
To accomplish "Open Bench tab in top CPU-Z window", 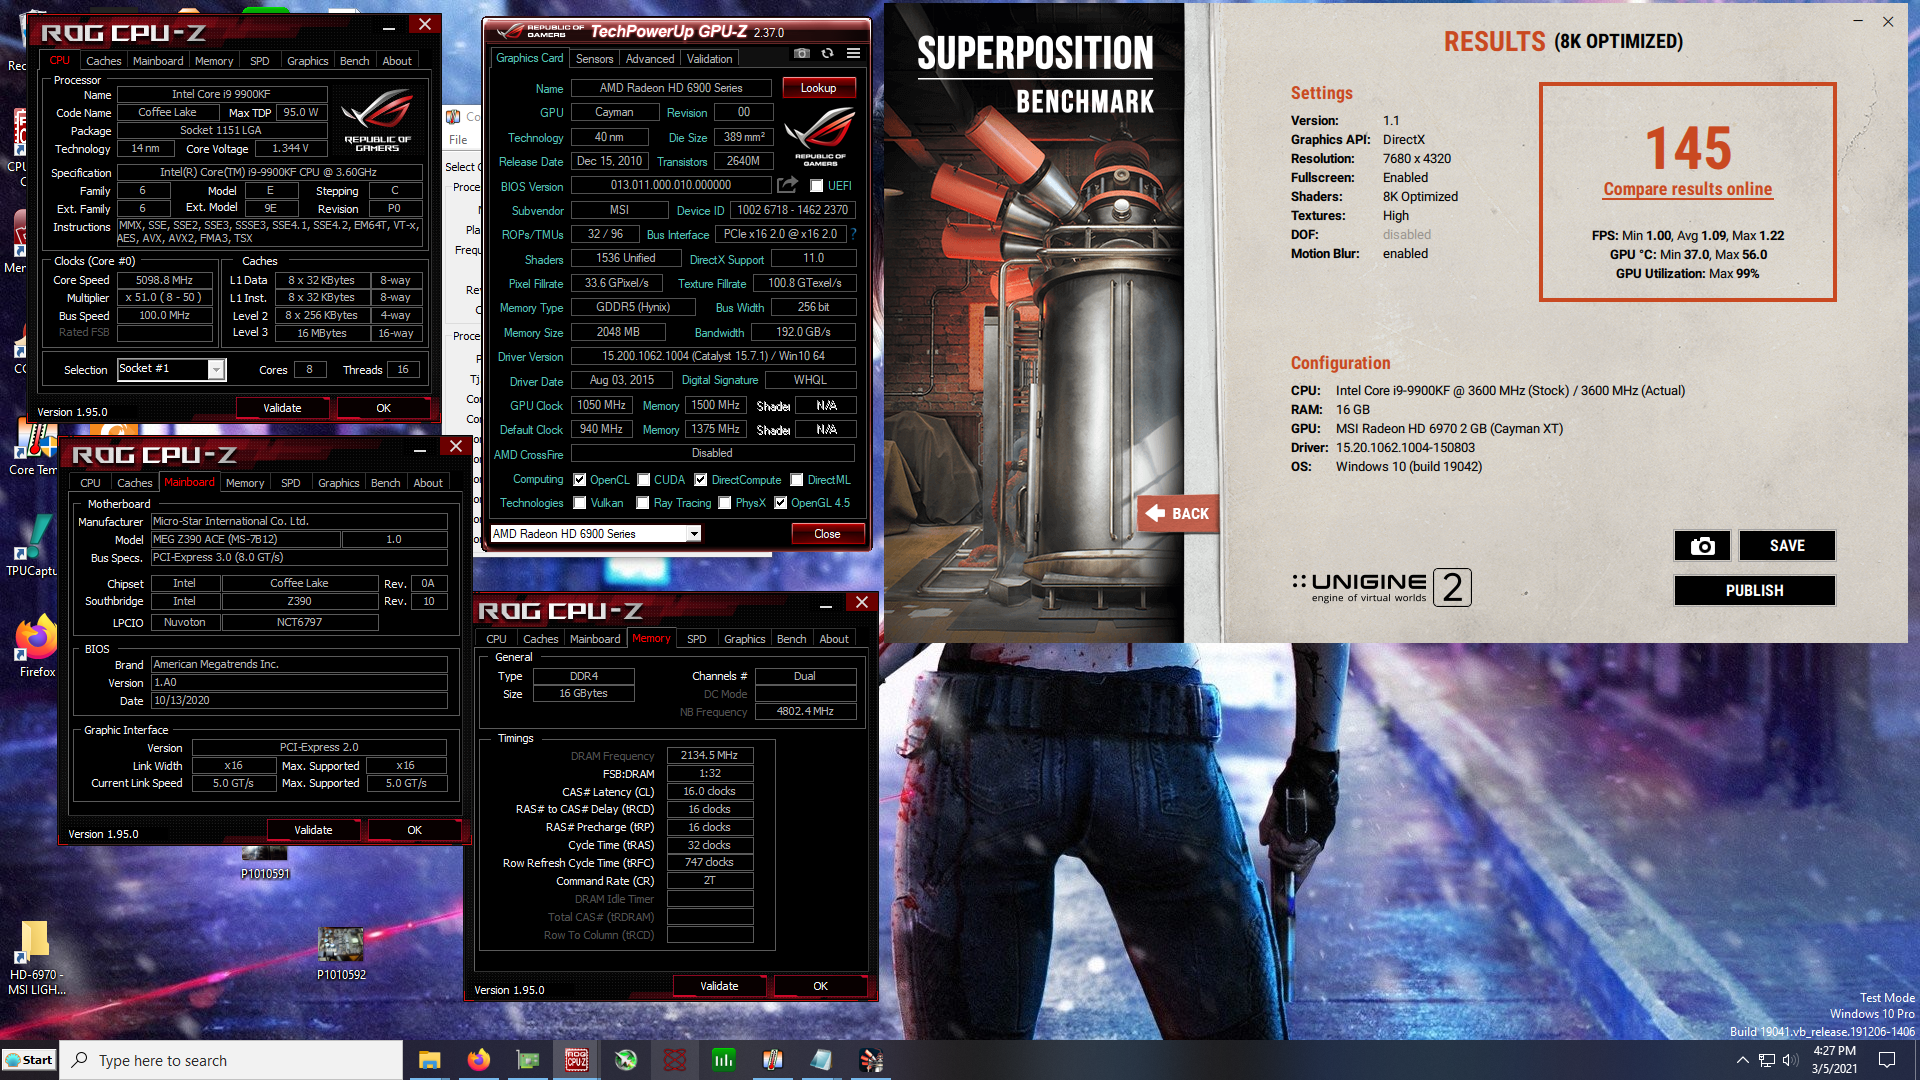I will (354, 61).
